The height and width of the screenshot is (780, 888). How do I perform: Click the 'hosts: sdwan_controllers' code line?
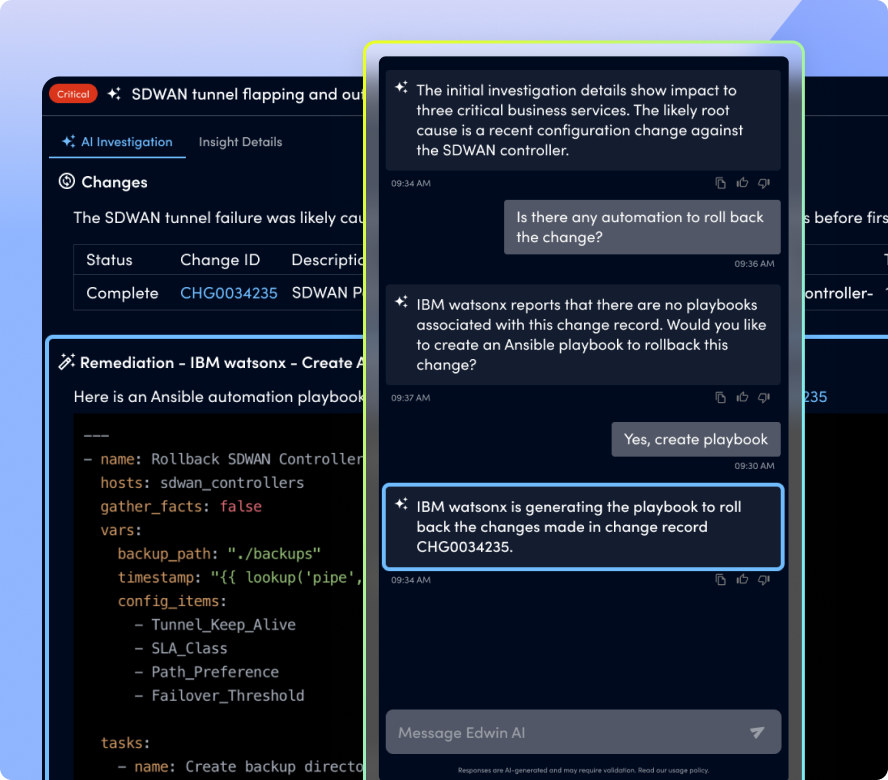(x=202, y=483)
